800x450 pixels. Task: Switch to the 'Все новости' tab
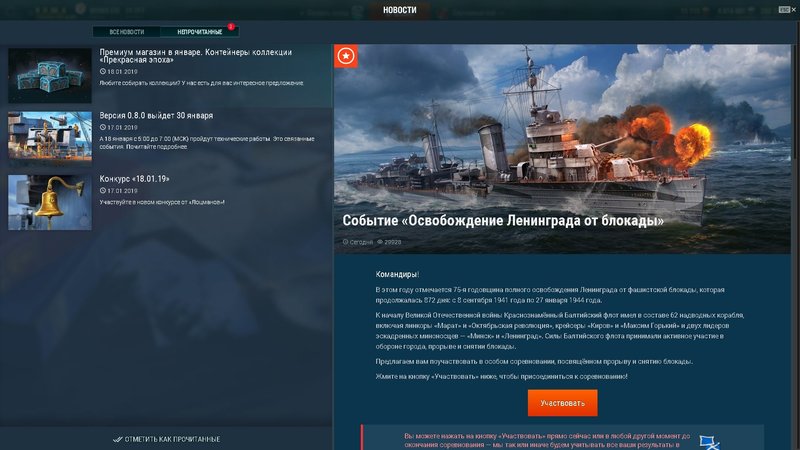click(x=127, y=32)
